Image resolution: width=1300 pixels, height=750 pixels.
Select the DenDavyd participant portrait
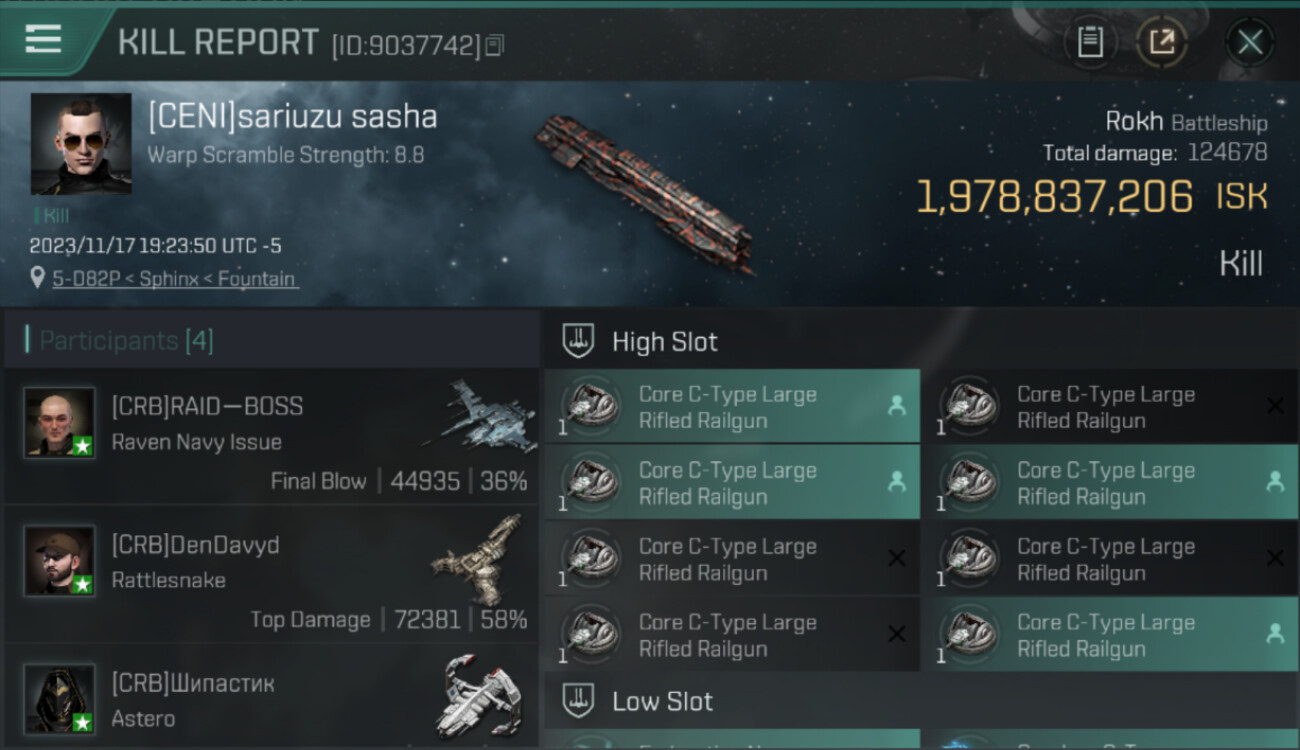pos(60,561)
